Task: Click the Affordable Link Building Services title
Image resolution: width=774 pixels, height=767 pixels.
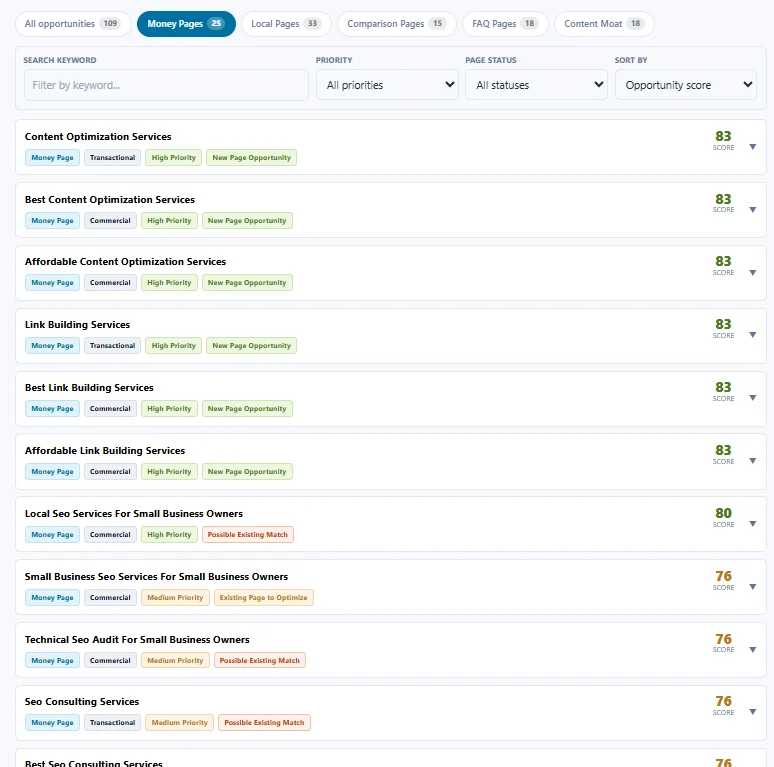Action: (105, 451)
